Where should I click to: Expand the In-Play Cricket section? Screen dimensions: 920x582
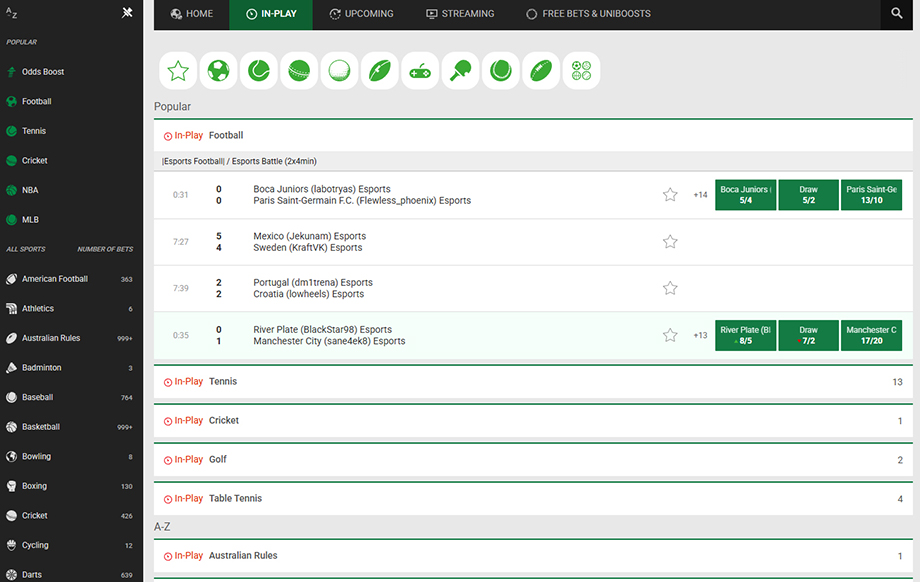533,421
